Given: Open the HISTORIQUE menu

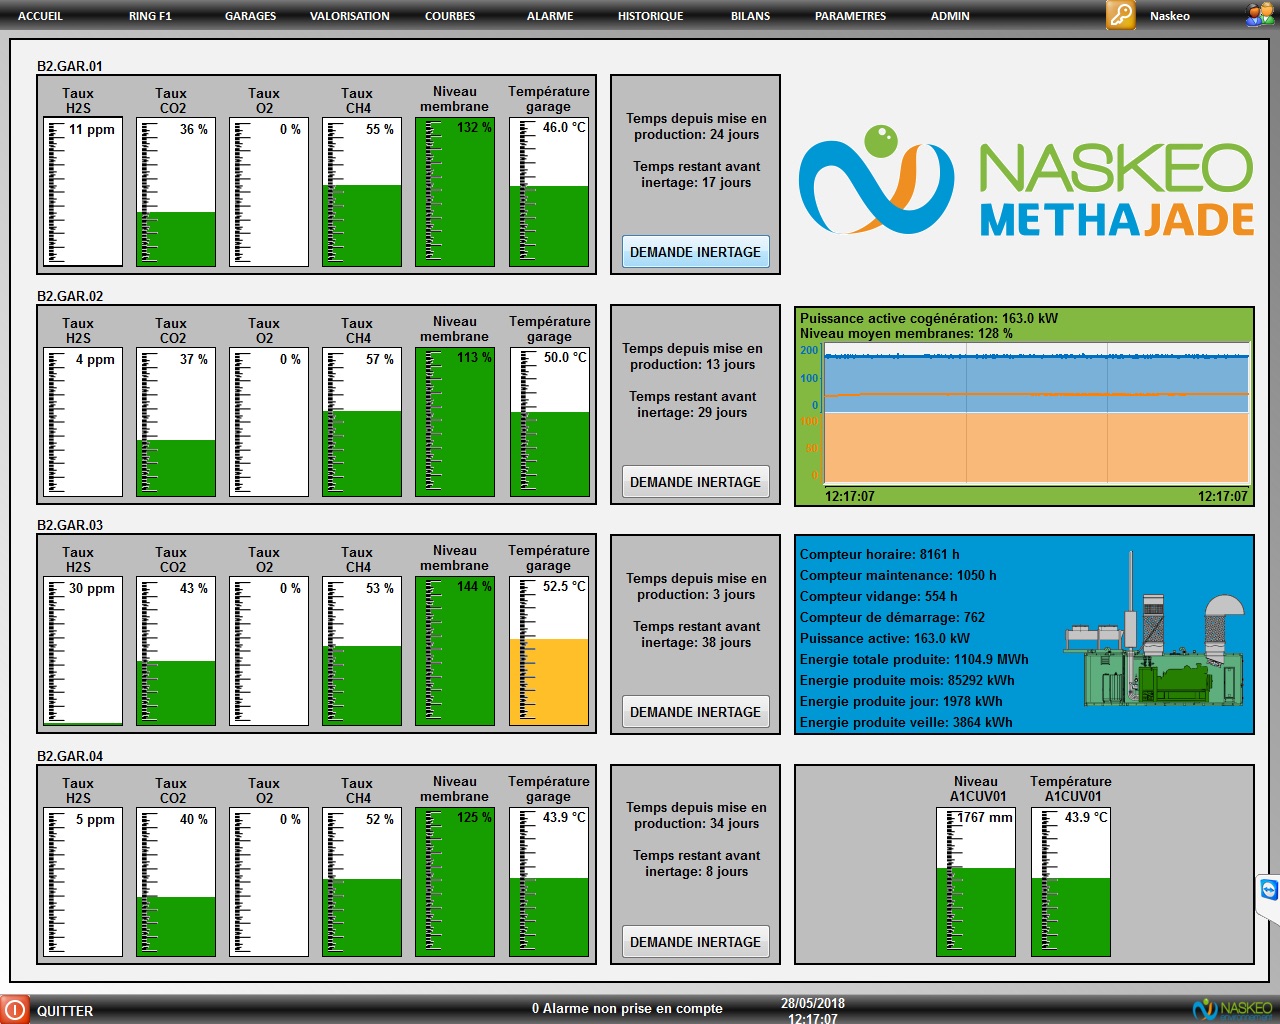Looking at the screenshot, I should coord(650,16).
